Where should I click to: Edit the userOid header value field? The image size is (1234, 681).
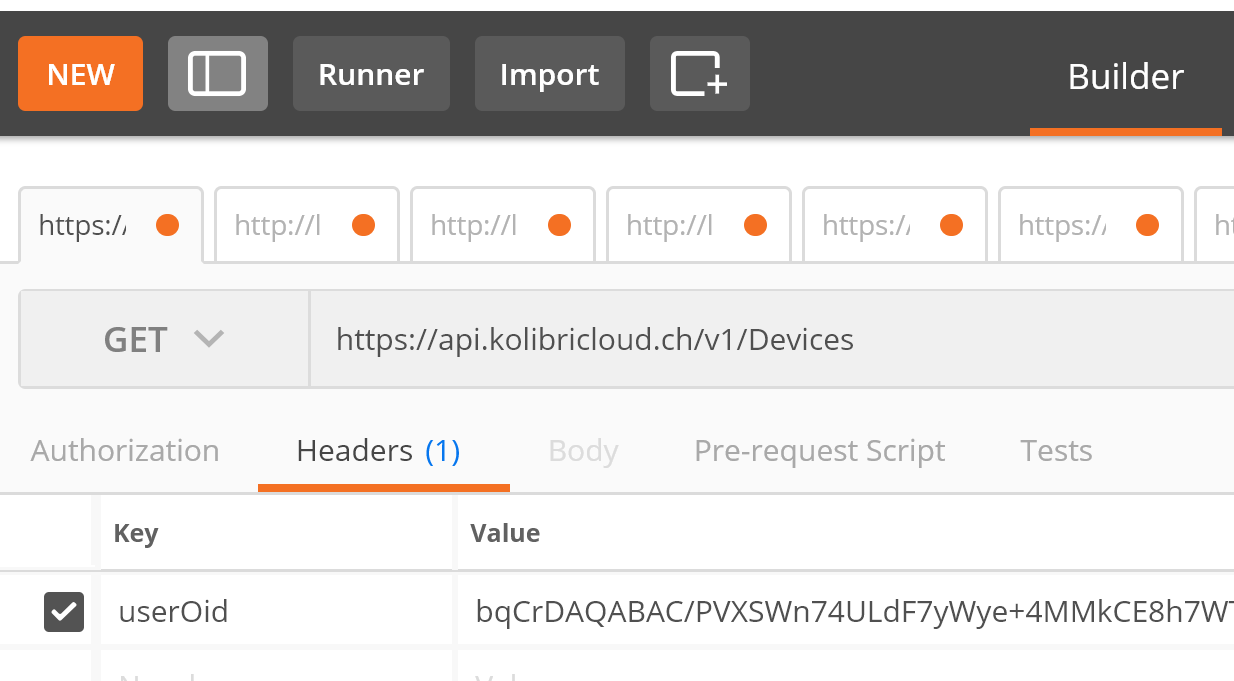tap(846, 611)
